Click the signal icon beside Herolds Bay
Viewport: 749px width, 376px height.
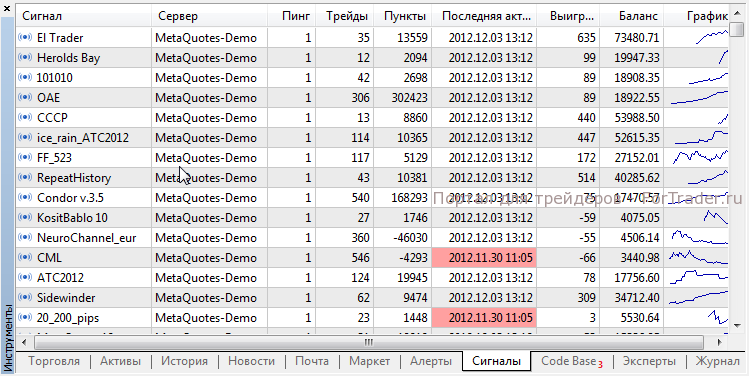coord(25,58)
